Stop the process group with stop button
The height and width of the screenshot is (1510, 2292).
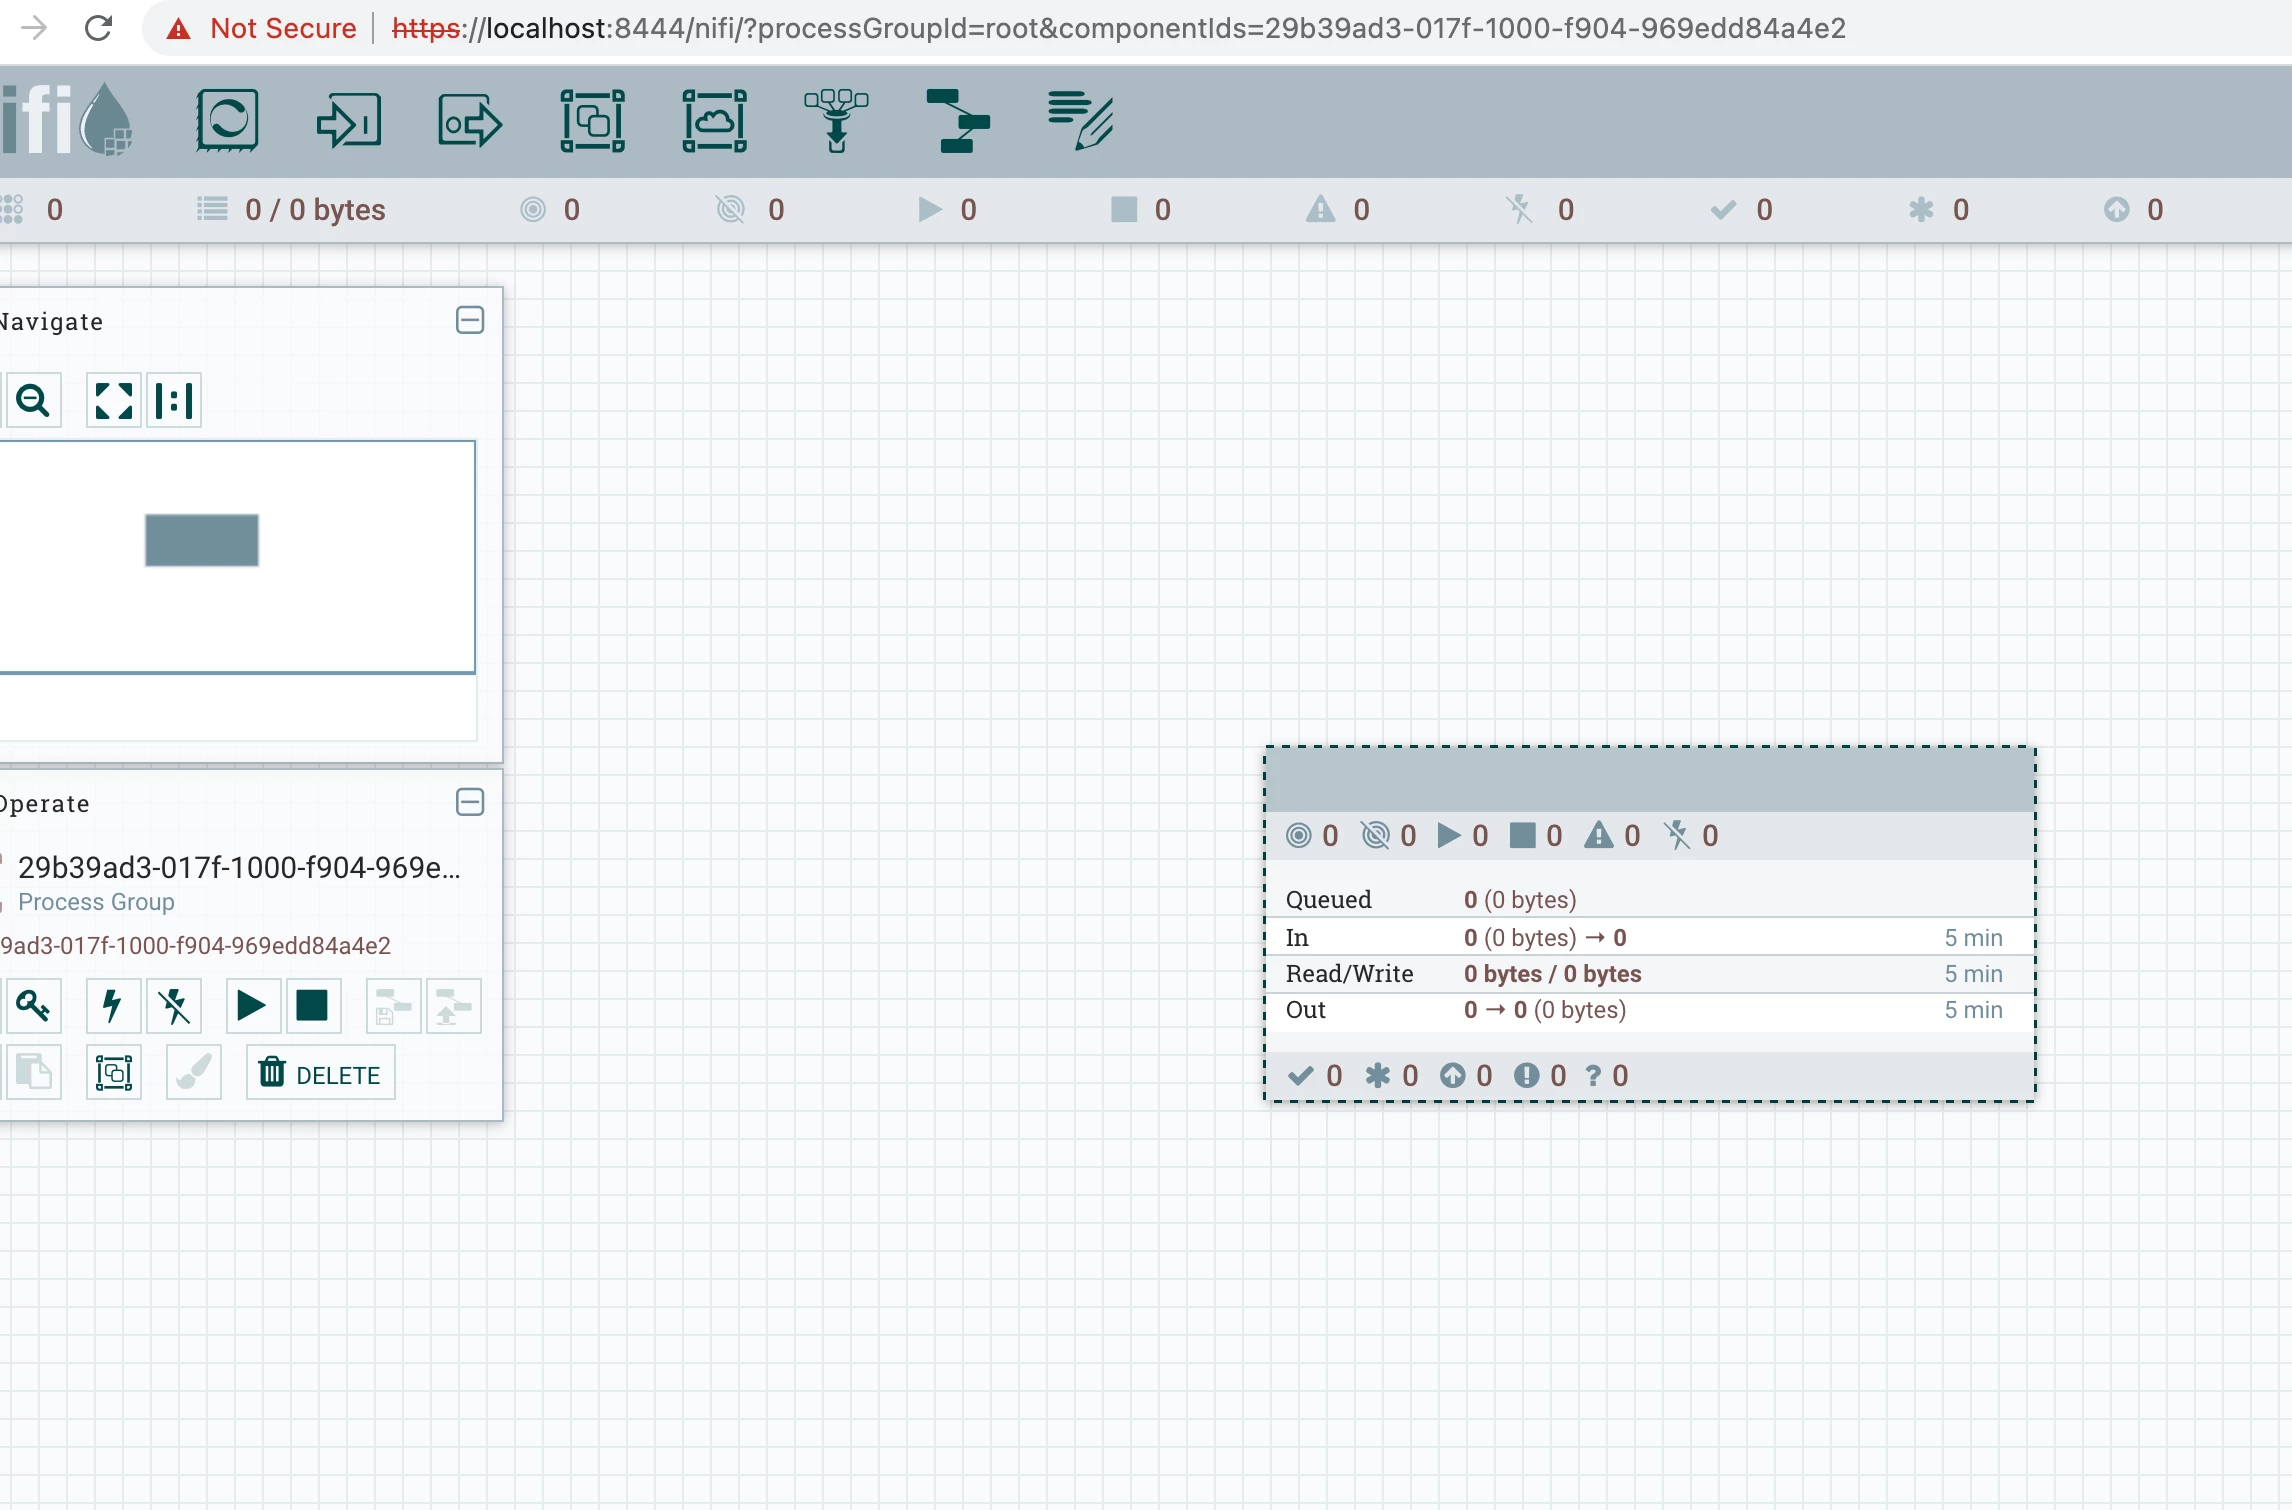[313, 1006]
